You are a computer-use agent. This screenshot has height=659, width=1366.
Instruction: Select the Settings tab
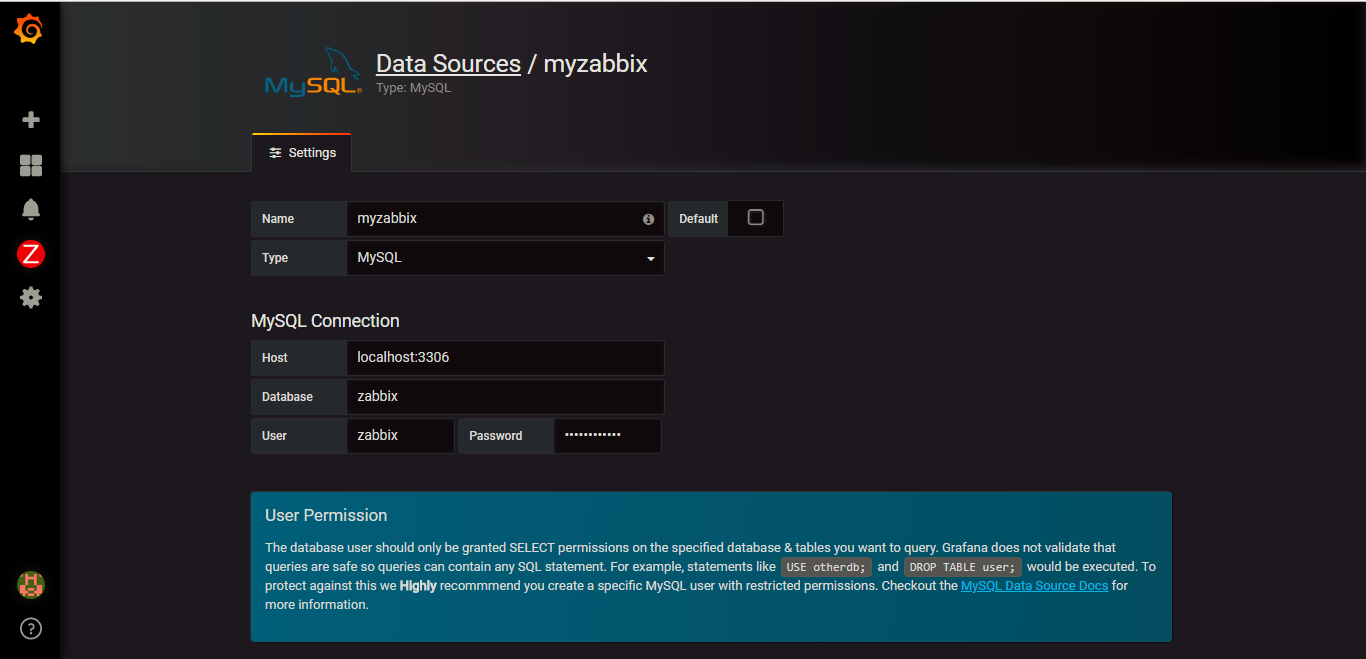tap(302, 153)
